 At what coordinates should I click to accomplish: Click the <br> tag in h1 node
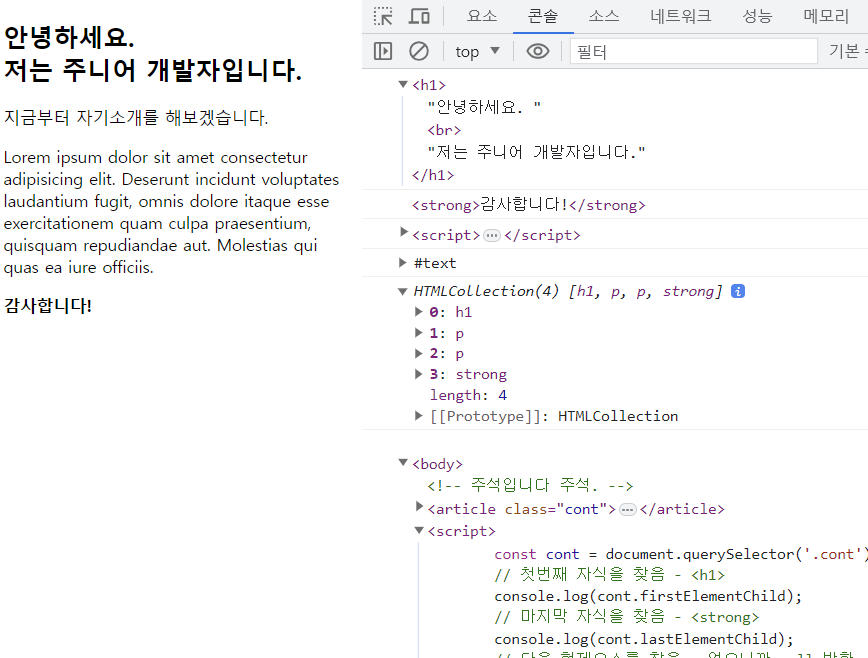444,130
